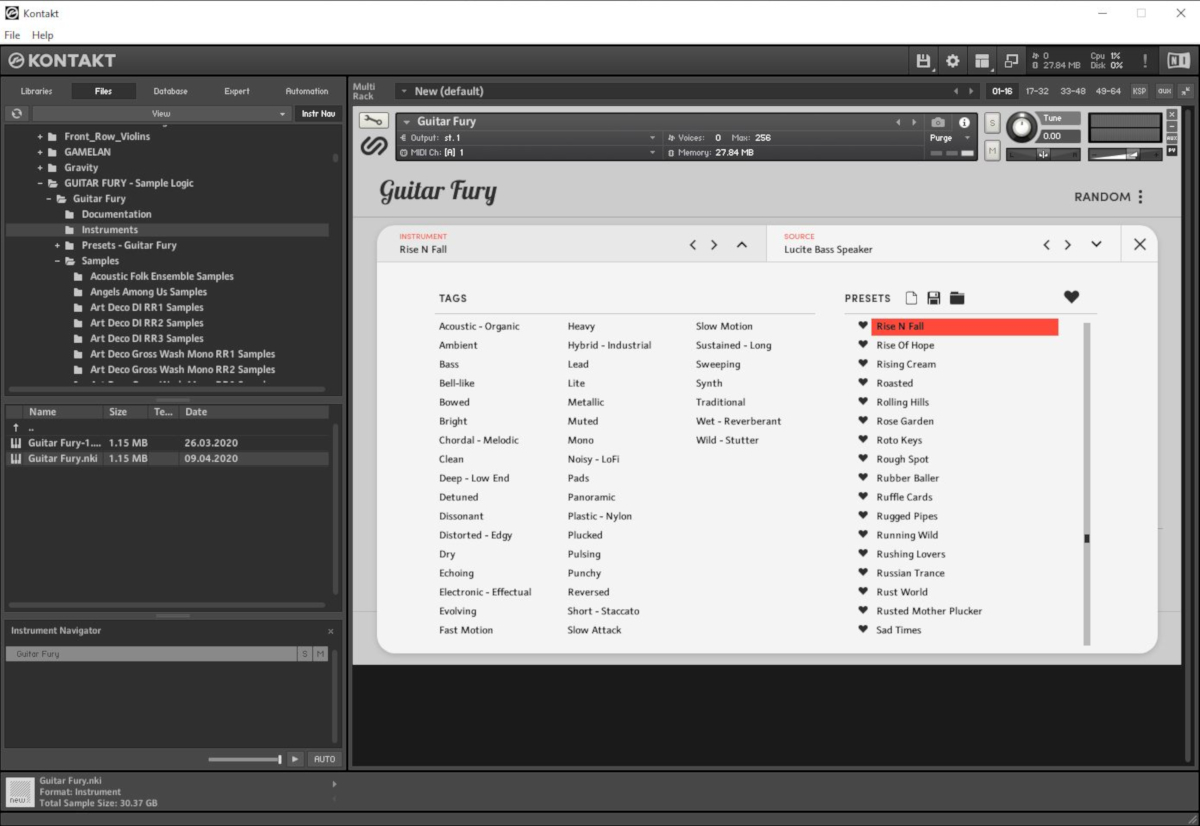Filter favorites with top heart icon
This screenshot has height=826, width=1200.
click(x=1071, y=297)
